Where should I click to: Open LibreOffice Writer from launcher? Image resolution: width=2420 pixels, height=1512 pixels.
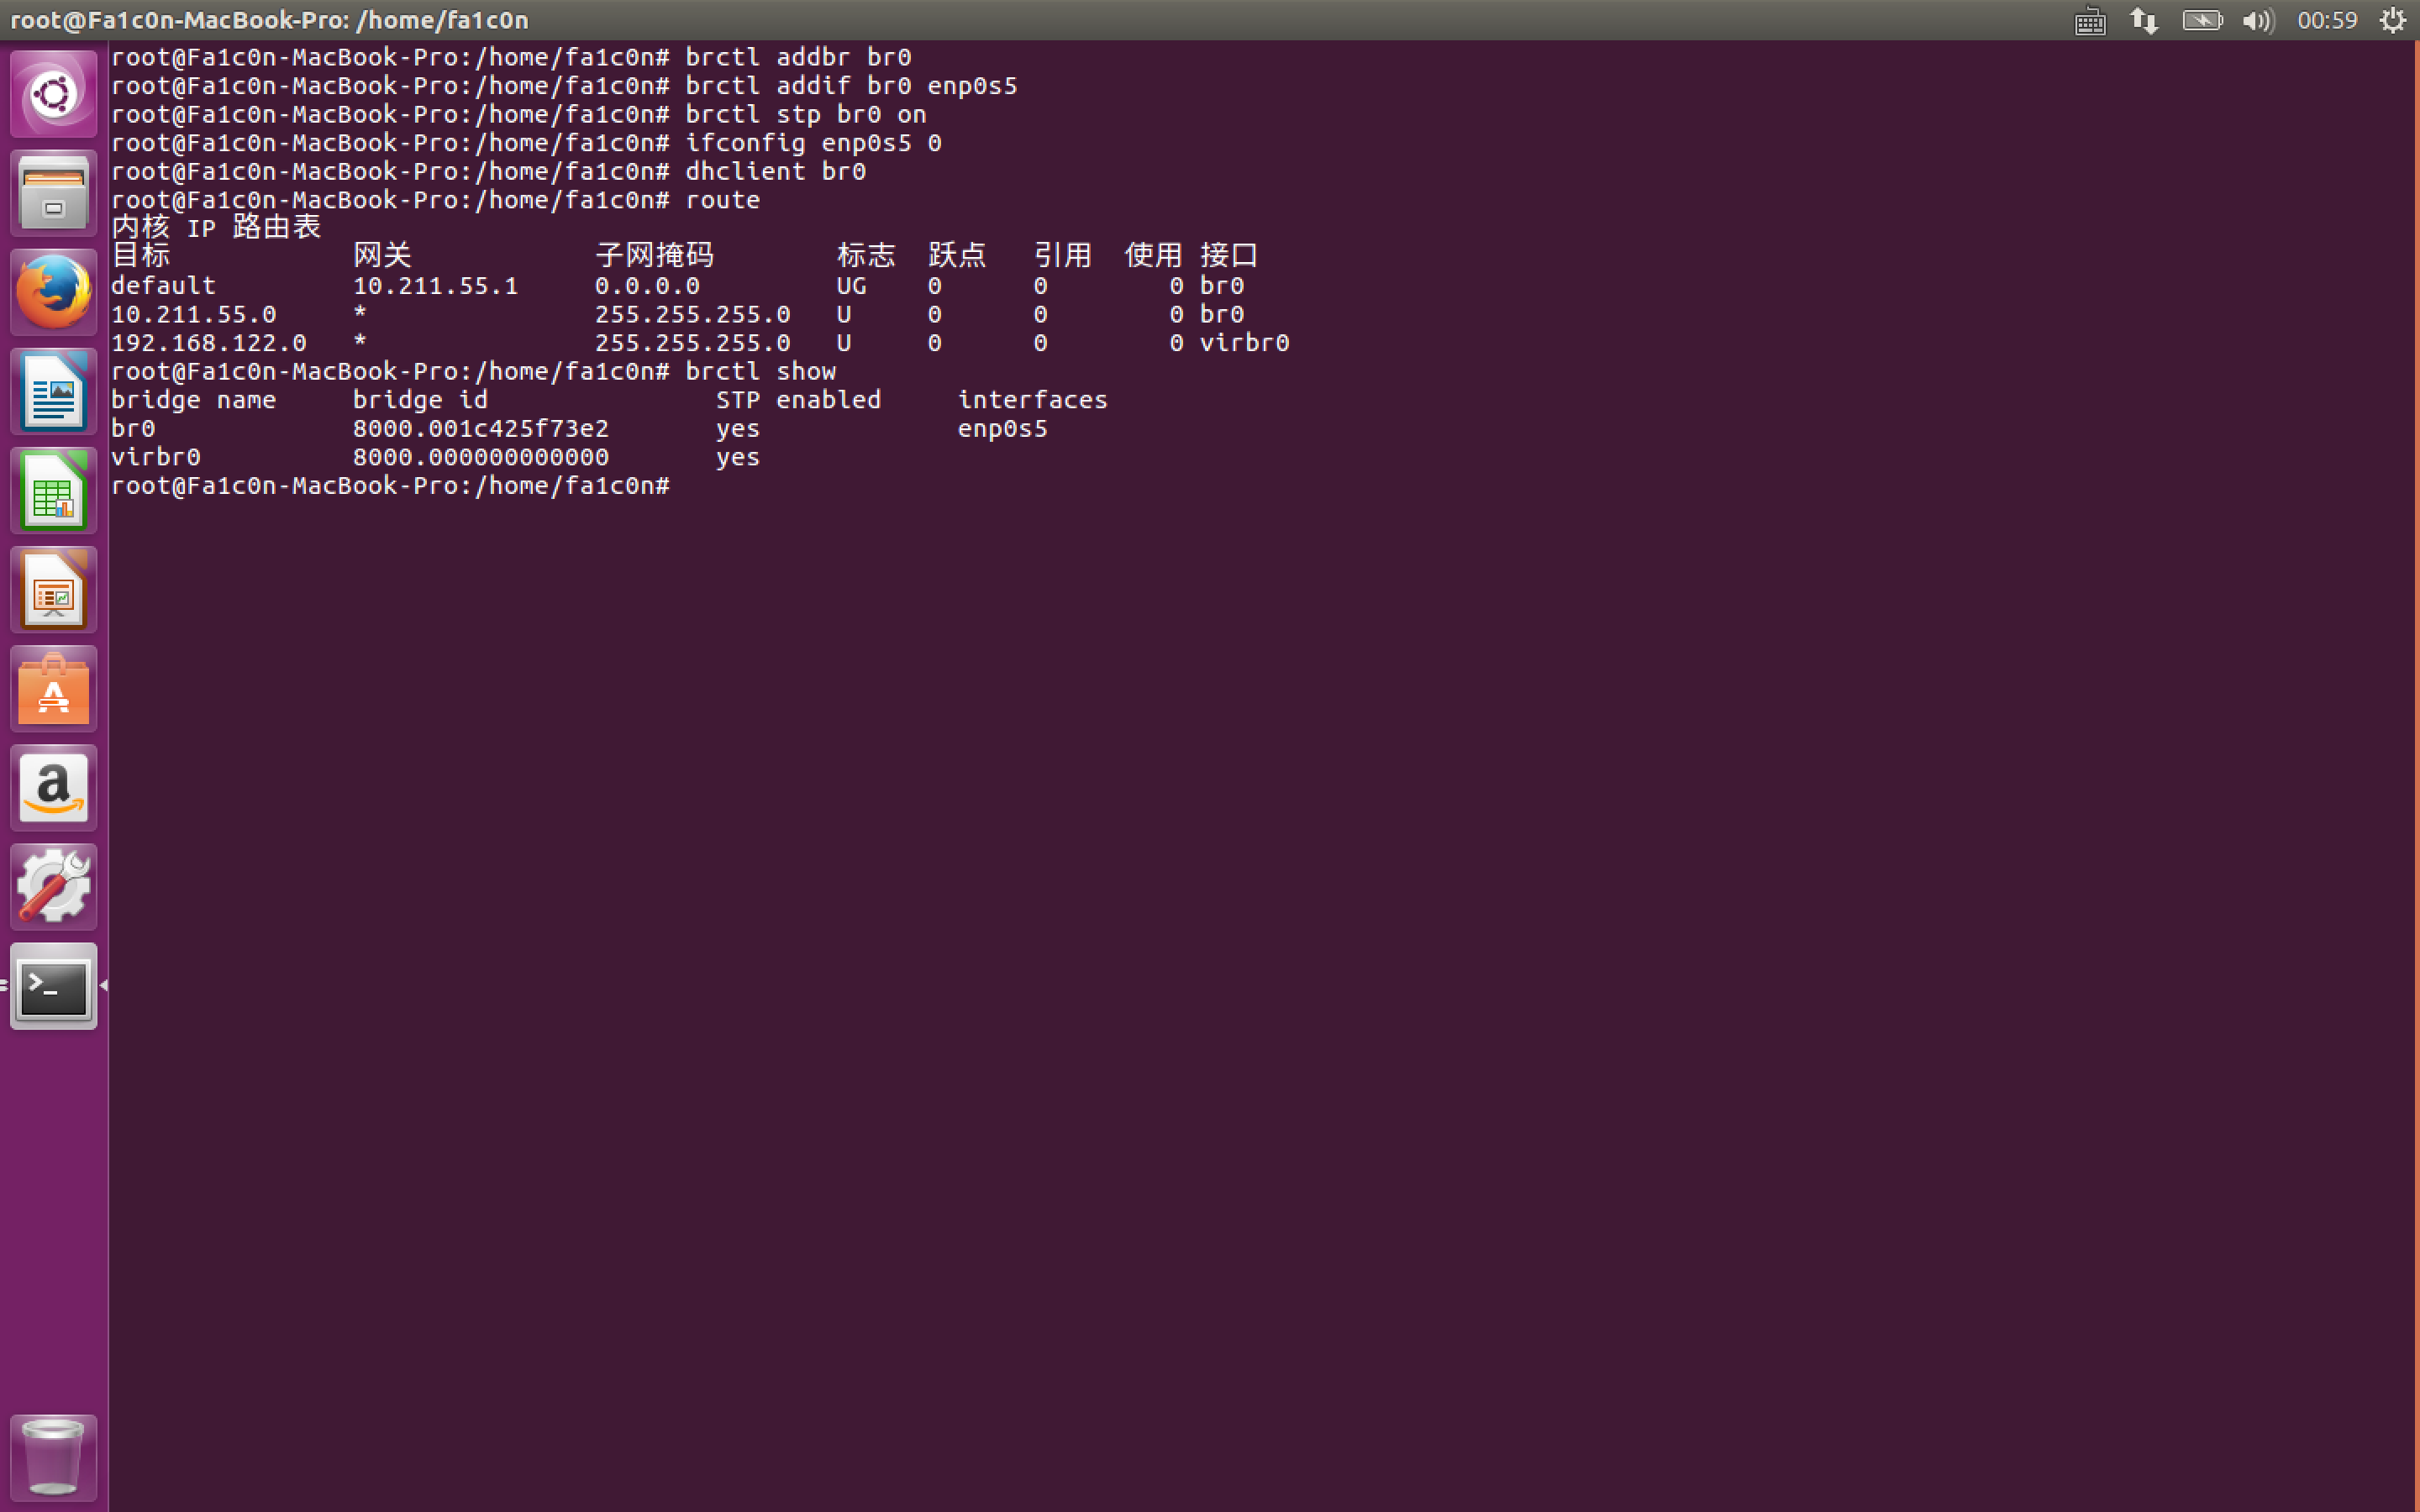(x=53, y=391)
